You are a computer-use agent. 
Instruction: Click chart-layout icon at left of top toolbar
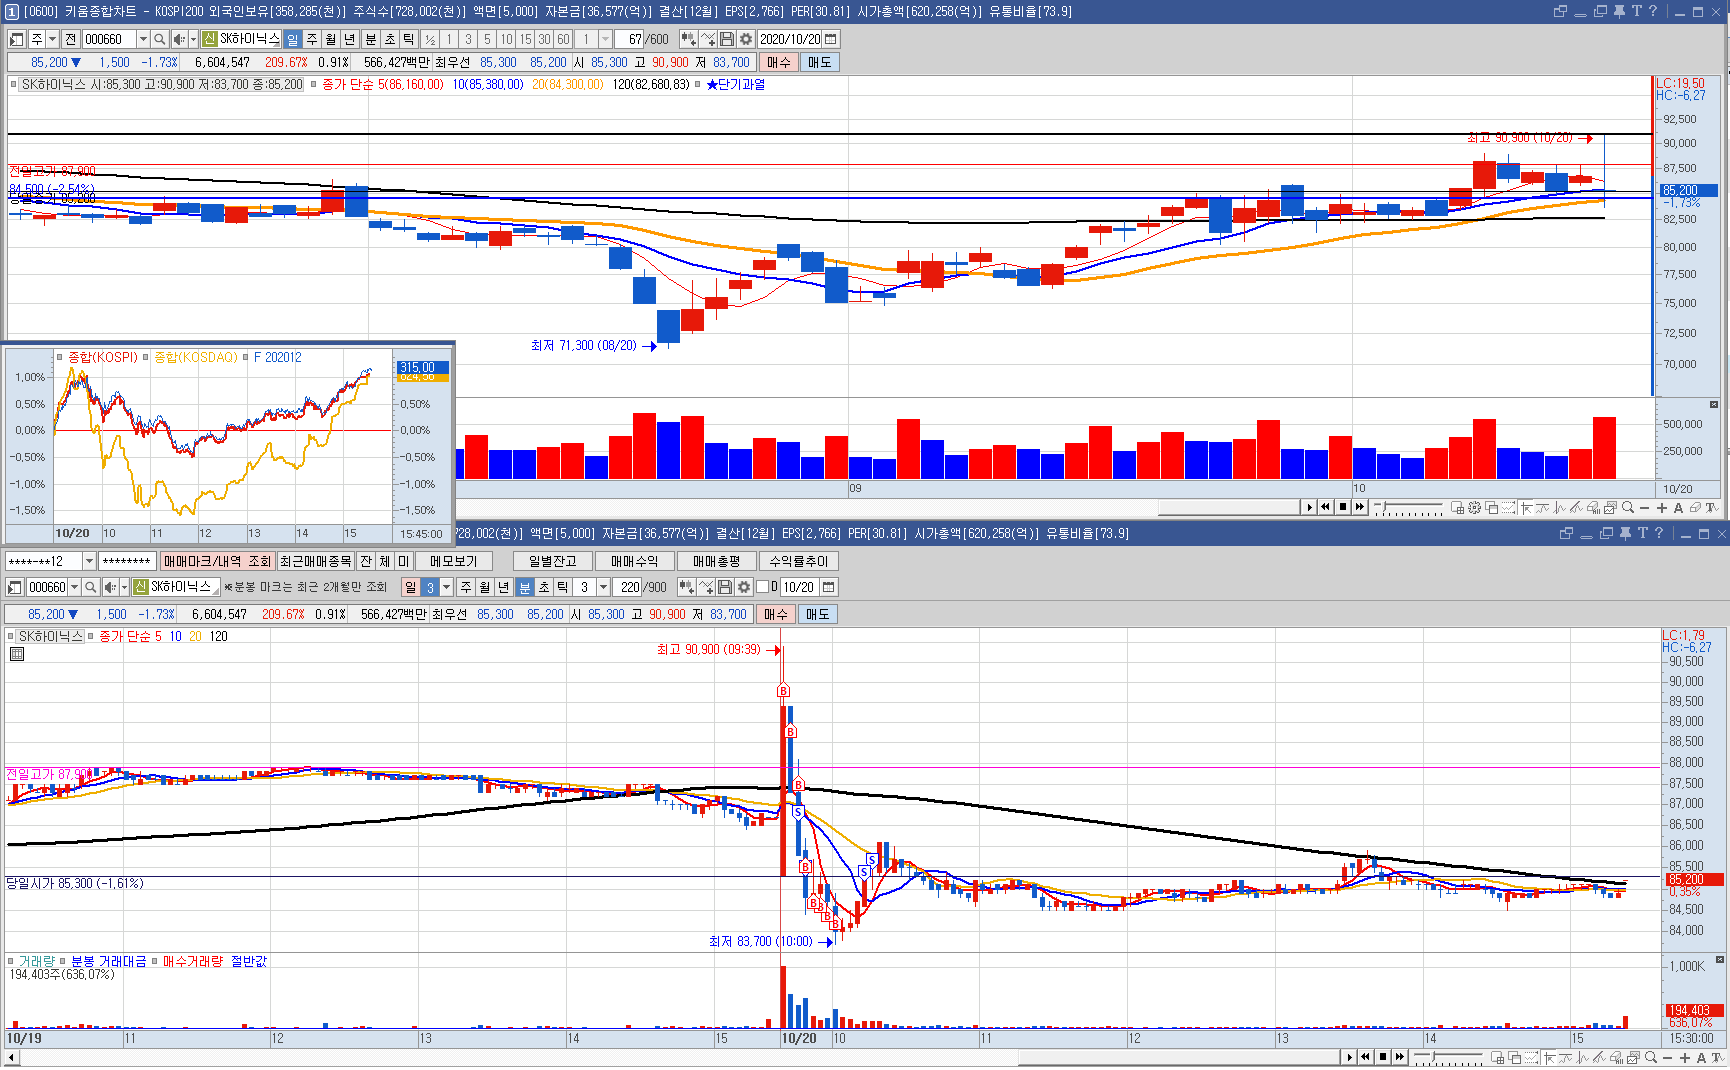(x=17, y=39)
